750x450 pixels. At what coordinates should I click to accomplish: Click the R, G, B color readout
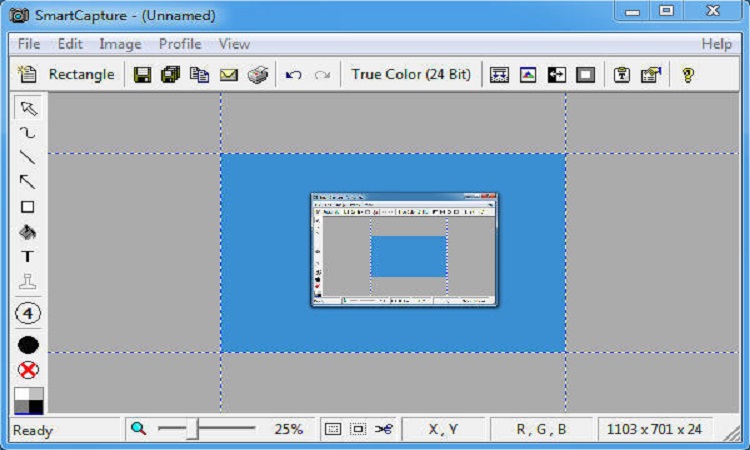coord(541,429)
